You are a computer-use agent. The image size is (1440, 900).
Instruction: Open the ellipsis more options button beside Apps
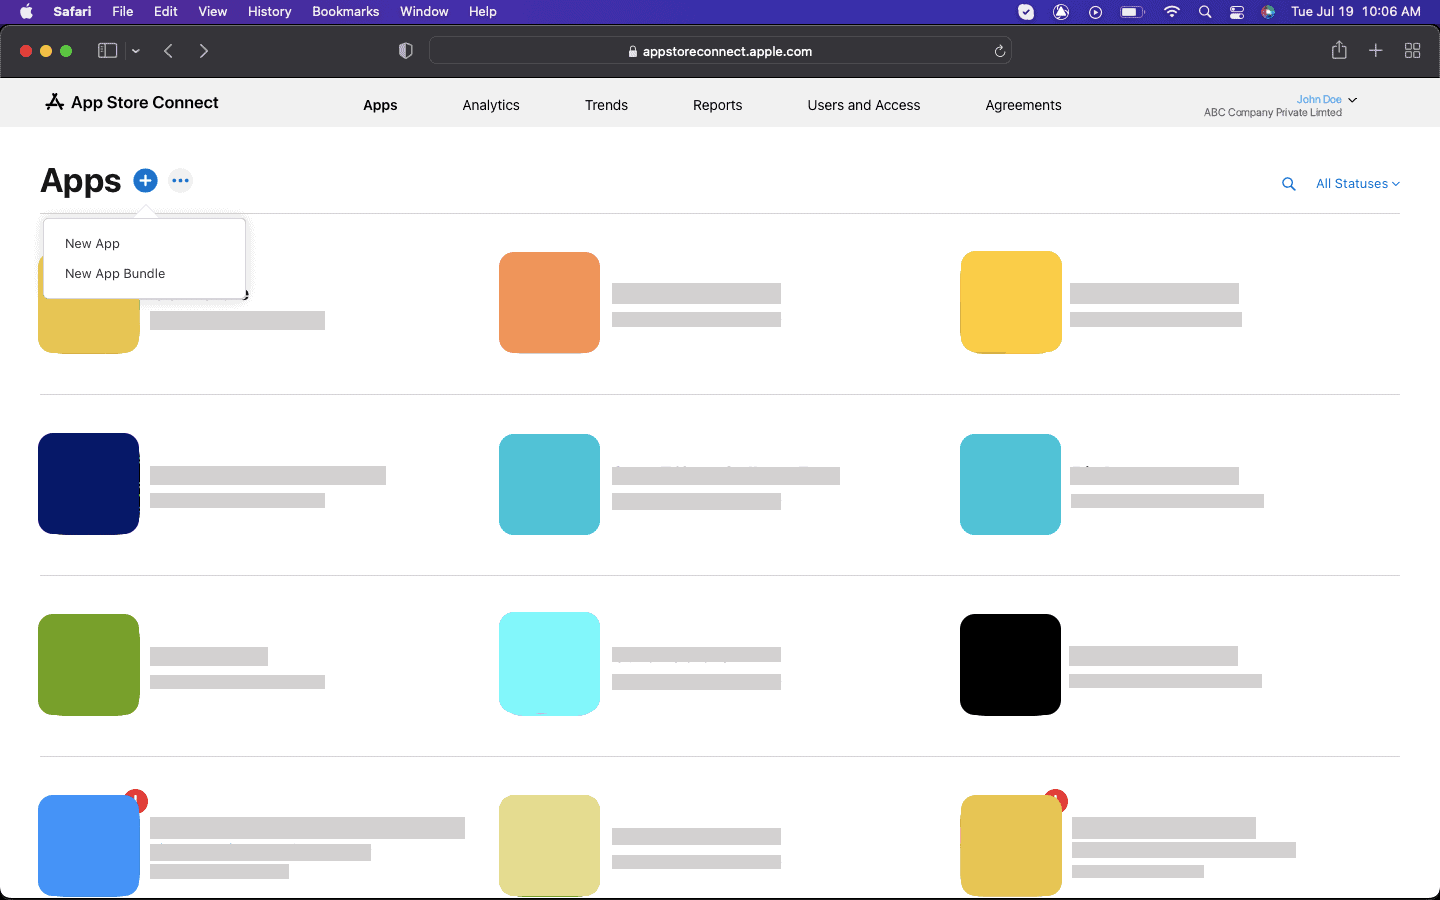pyautogui.click(x=180, y=181)
